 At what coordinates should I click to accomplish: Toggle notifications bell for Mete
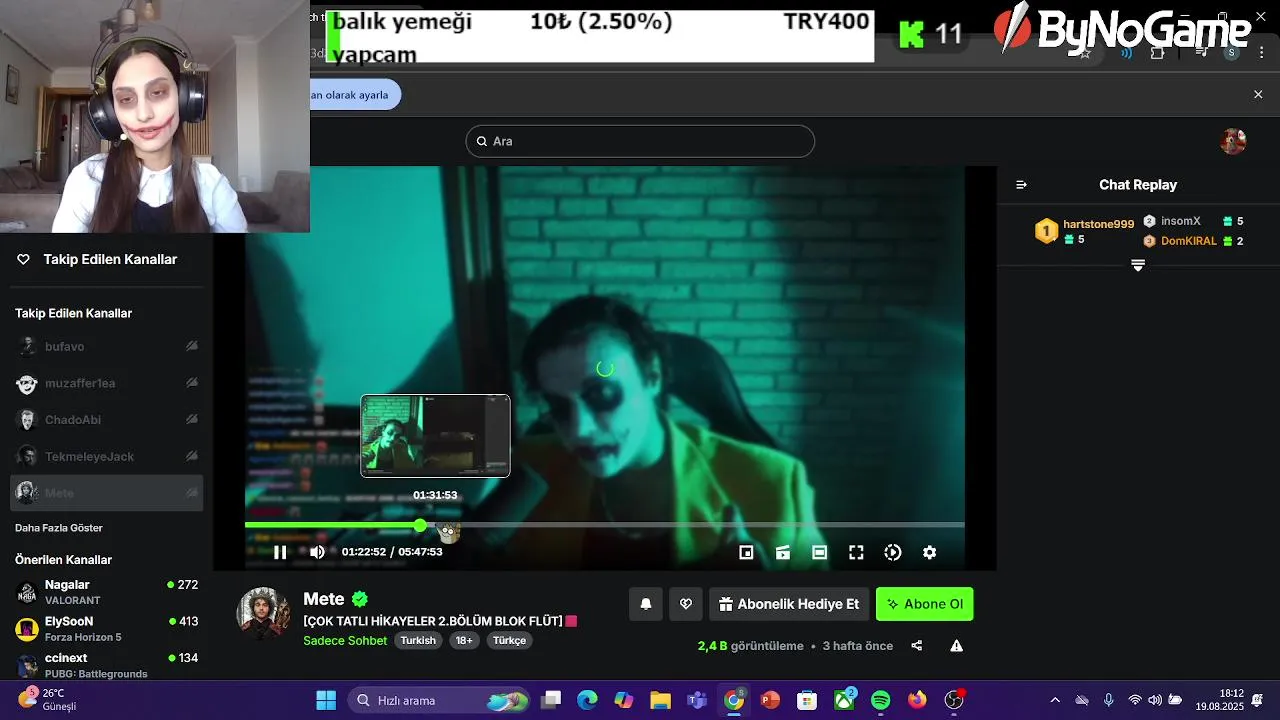tap(646, 604)
